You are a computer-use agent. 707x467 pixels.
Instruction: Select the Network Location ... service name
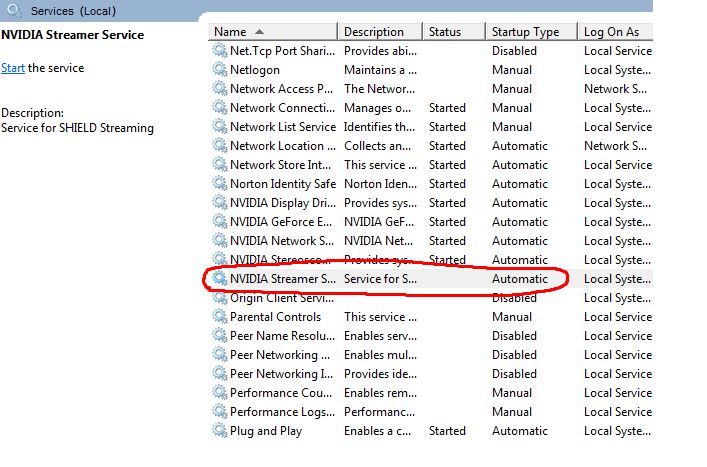283,146
